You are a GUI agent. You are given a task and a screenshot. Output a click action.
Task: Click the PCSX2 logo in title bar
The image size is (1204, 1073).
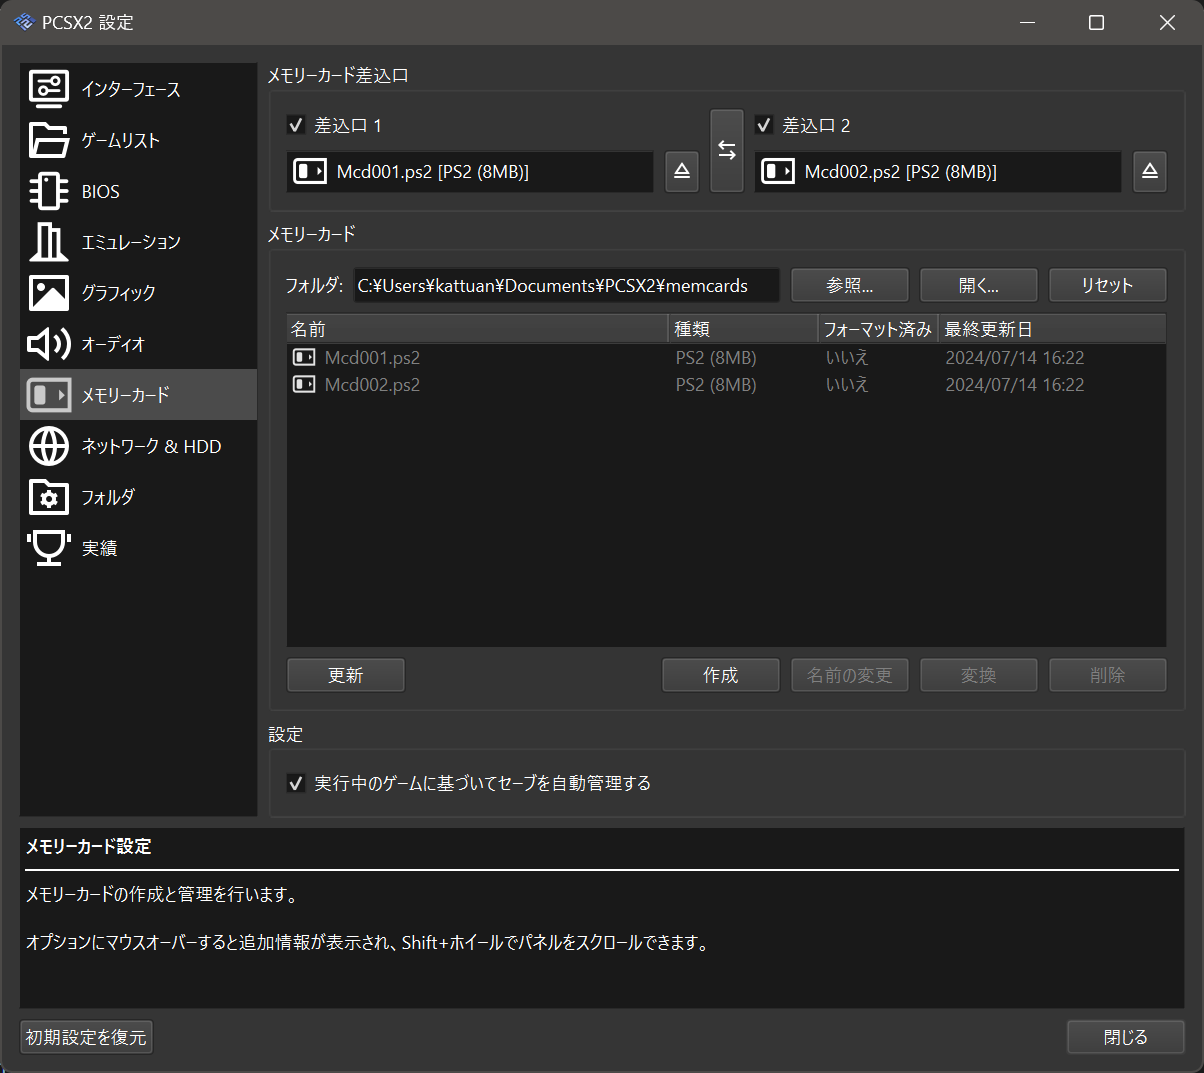pyautogui.click(x=24, y=22)
